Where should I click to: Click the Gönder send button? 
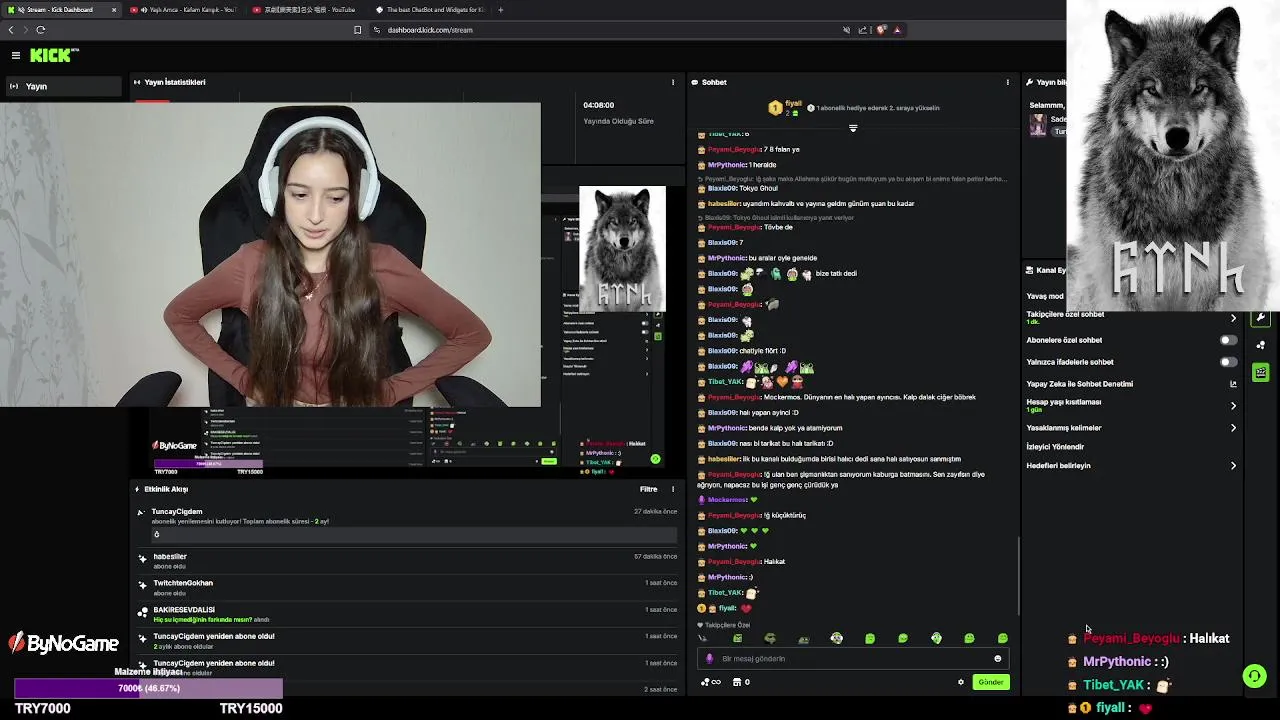[x=991, y=682]
